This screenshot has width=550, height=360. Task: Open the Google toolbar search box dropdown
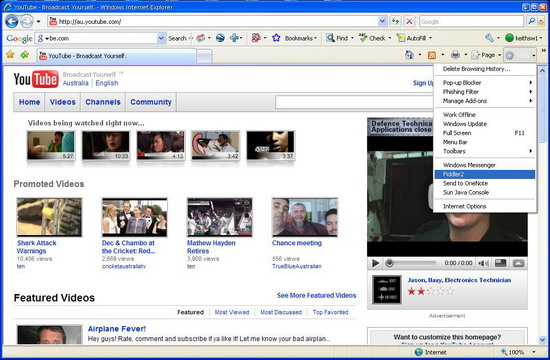[161, 38]
